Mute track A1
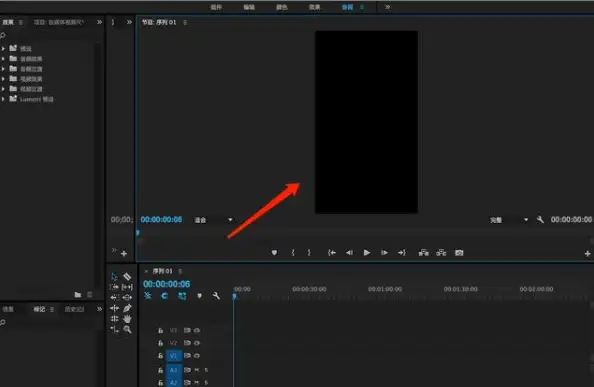 [197, 370]
